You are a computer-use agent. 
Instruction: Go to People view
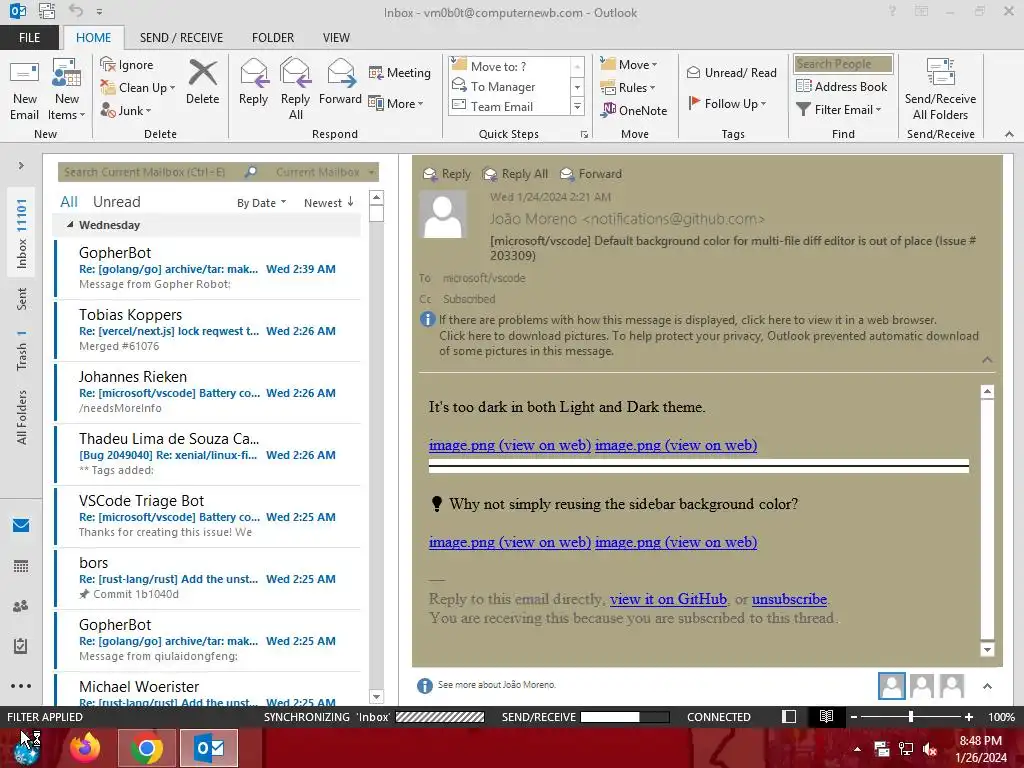point(21,606)
